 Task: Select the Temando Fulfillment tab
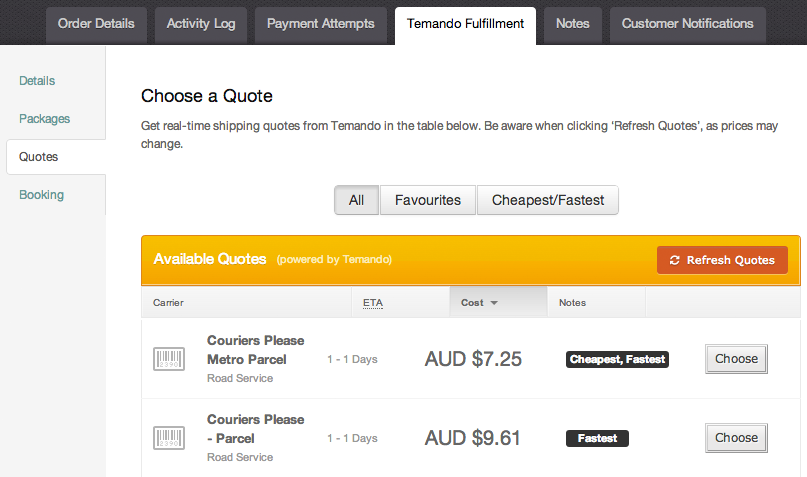click(x=465, y=24)
